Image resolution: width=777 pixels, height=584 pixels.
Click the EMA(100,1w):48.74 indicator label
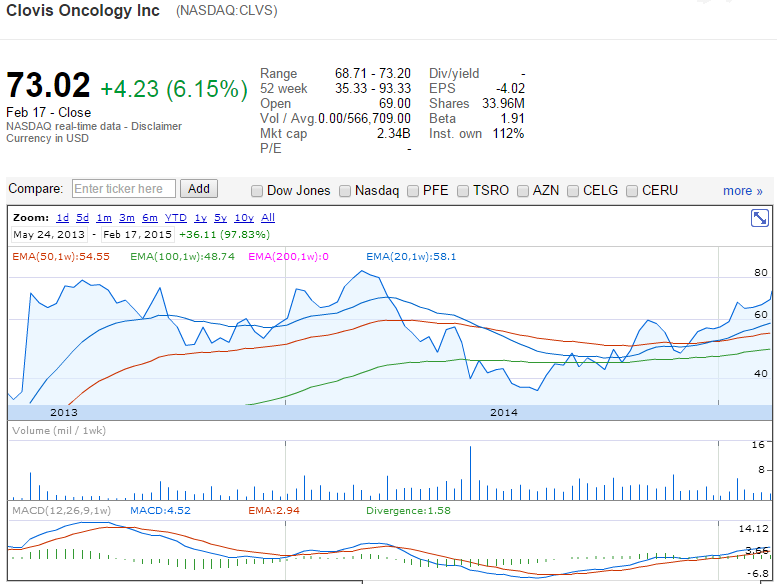(182, 257)
